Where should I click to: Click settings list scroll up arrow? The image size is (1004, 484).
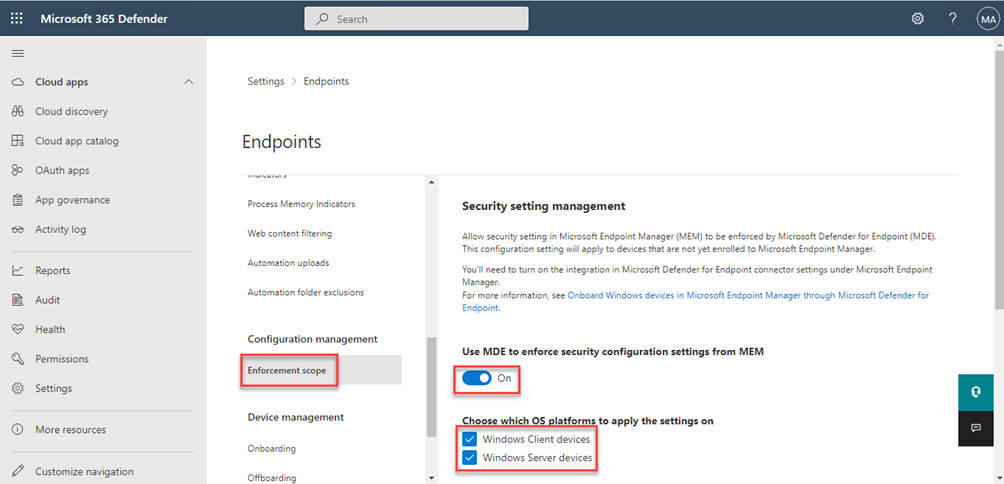pos(431,183)
